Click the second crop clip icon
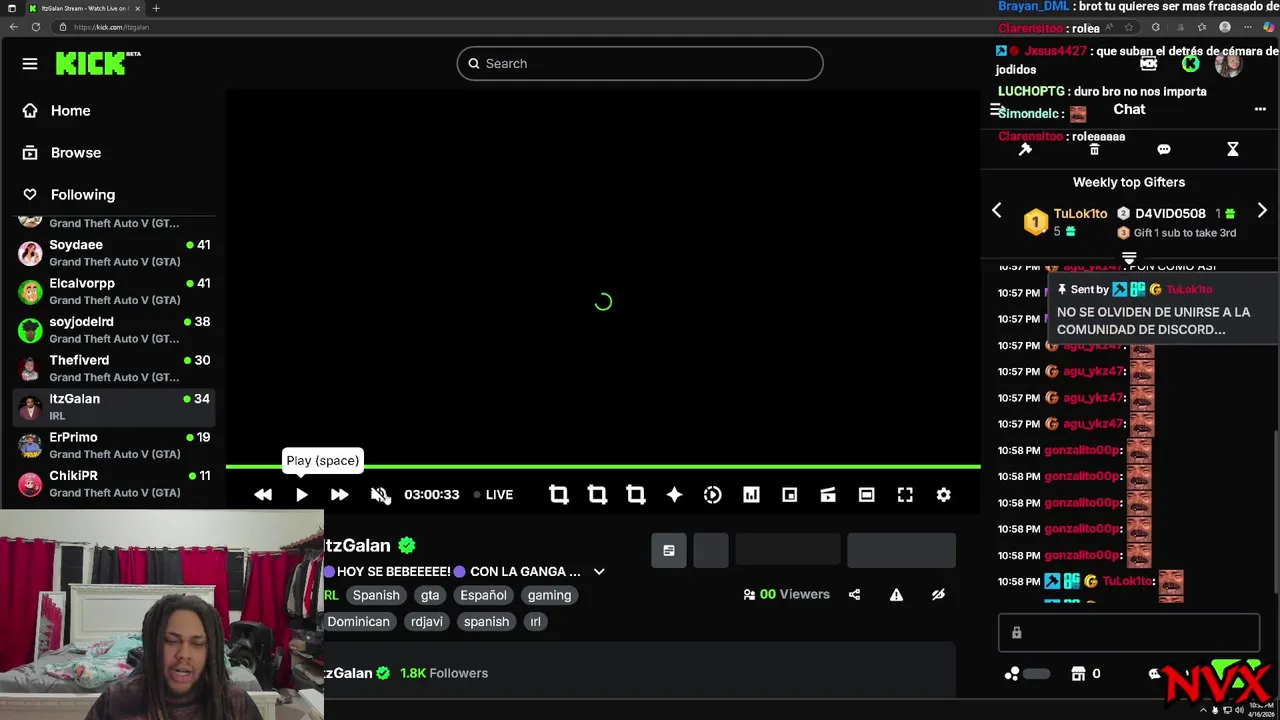The height and width of the screenshot is (720, 1280). click(597, 495)
